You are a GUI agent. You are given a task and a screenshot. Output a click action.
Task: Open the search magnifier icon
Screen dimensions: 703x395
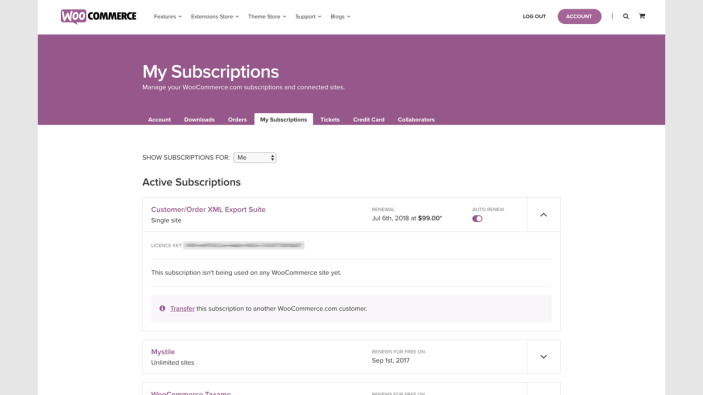coord(626,16)
